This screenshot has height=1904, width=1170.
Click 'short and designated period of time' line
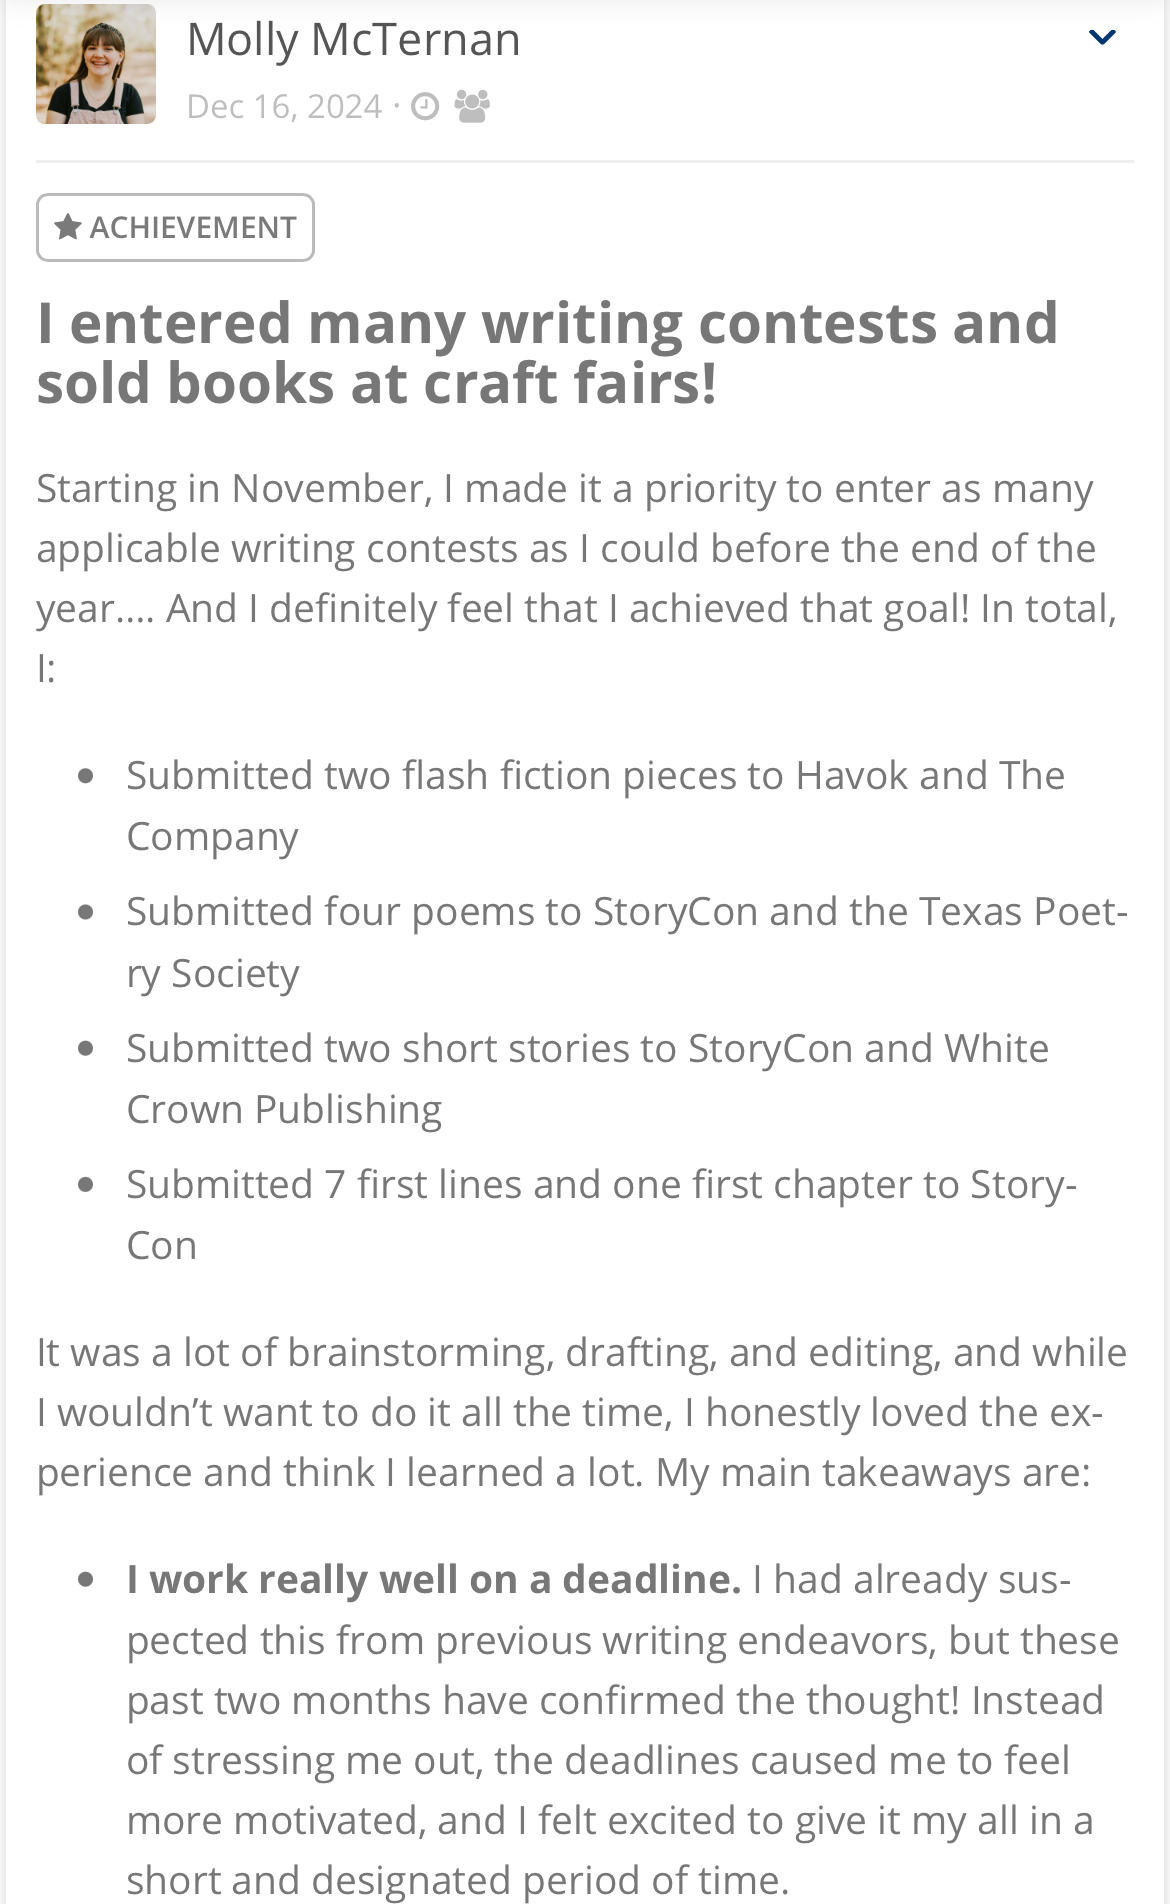coord(458,1880)
